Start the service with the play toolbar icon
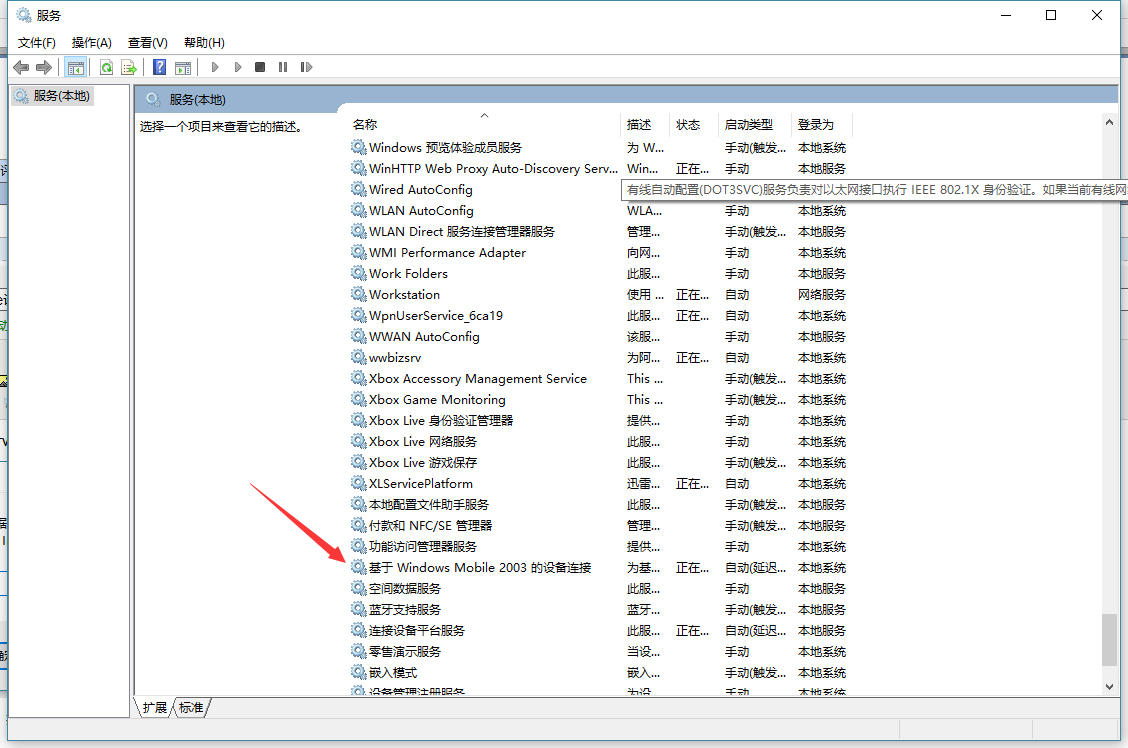1128x748 pixels. [216, 66]
